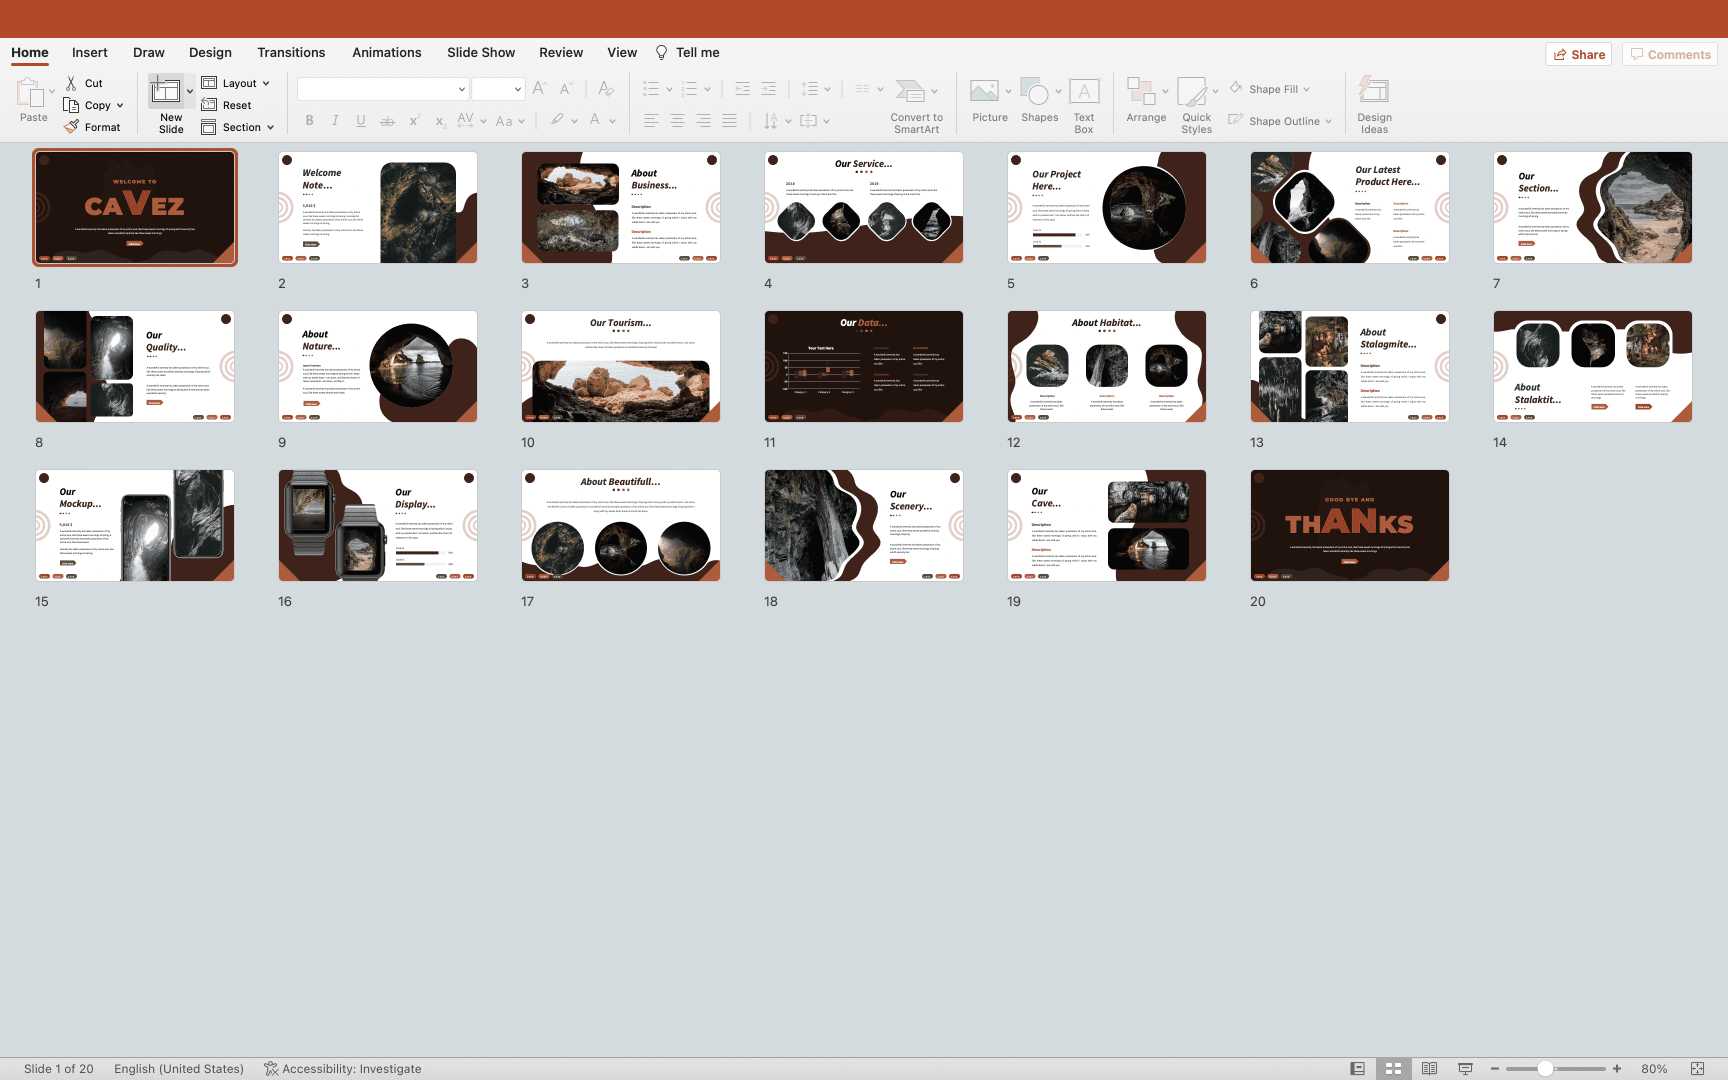This screenshot has height=1080, width=1728.
Task: Switch to the Slide Show tab
Action: coord(481,52)
